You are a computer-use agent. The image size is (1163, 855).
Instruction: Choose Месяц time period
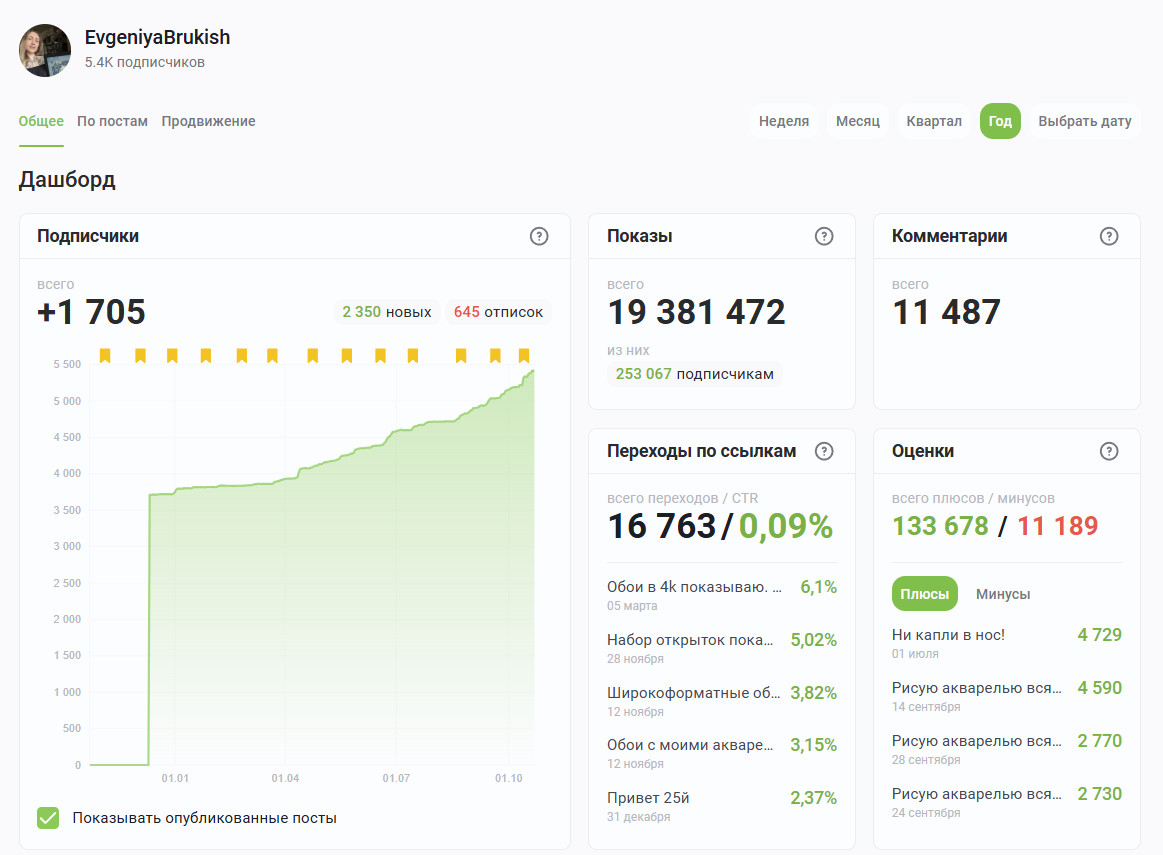pyautogui.click(x=857, y=121)
